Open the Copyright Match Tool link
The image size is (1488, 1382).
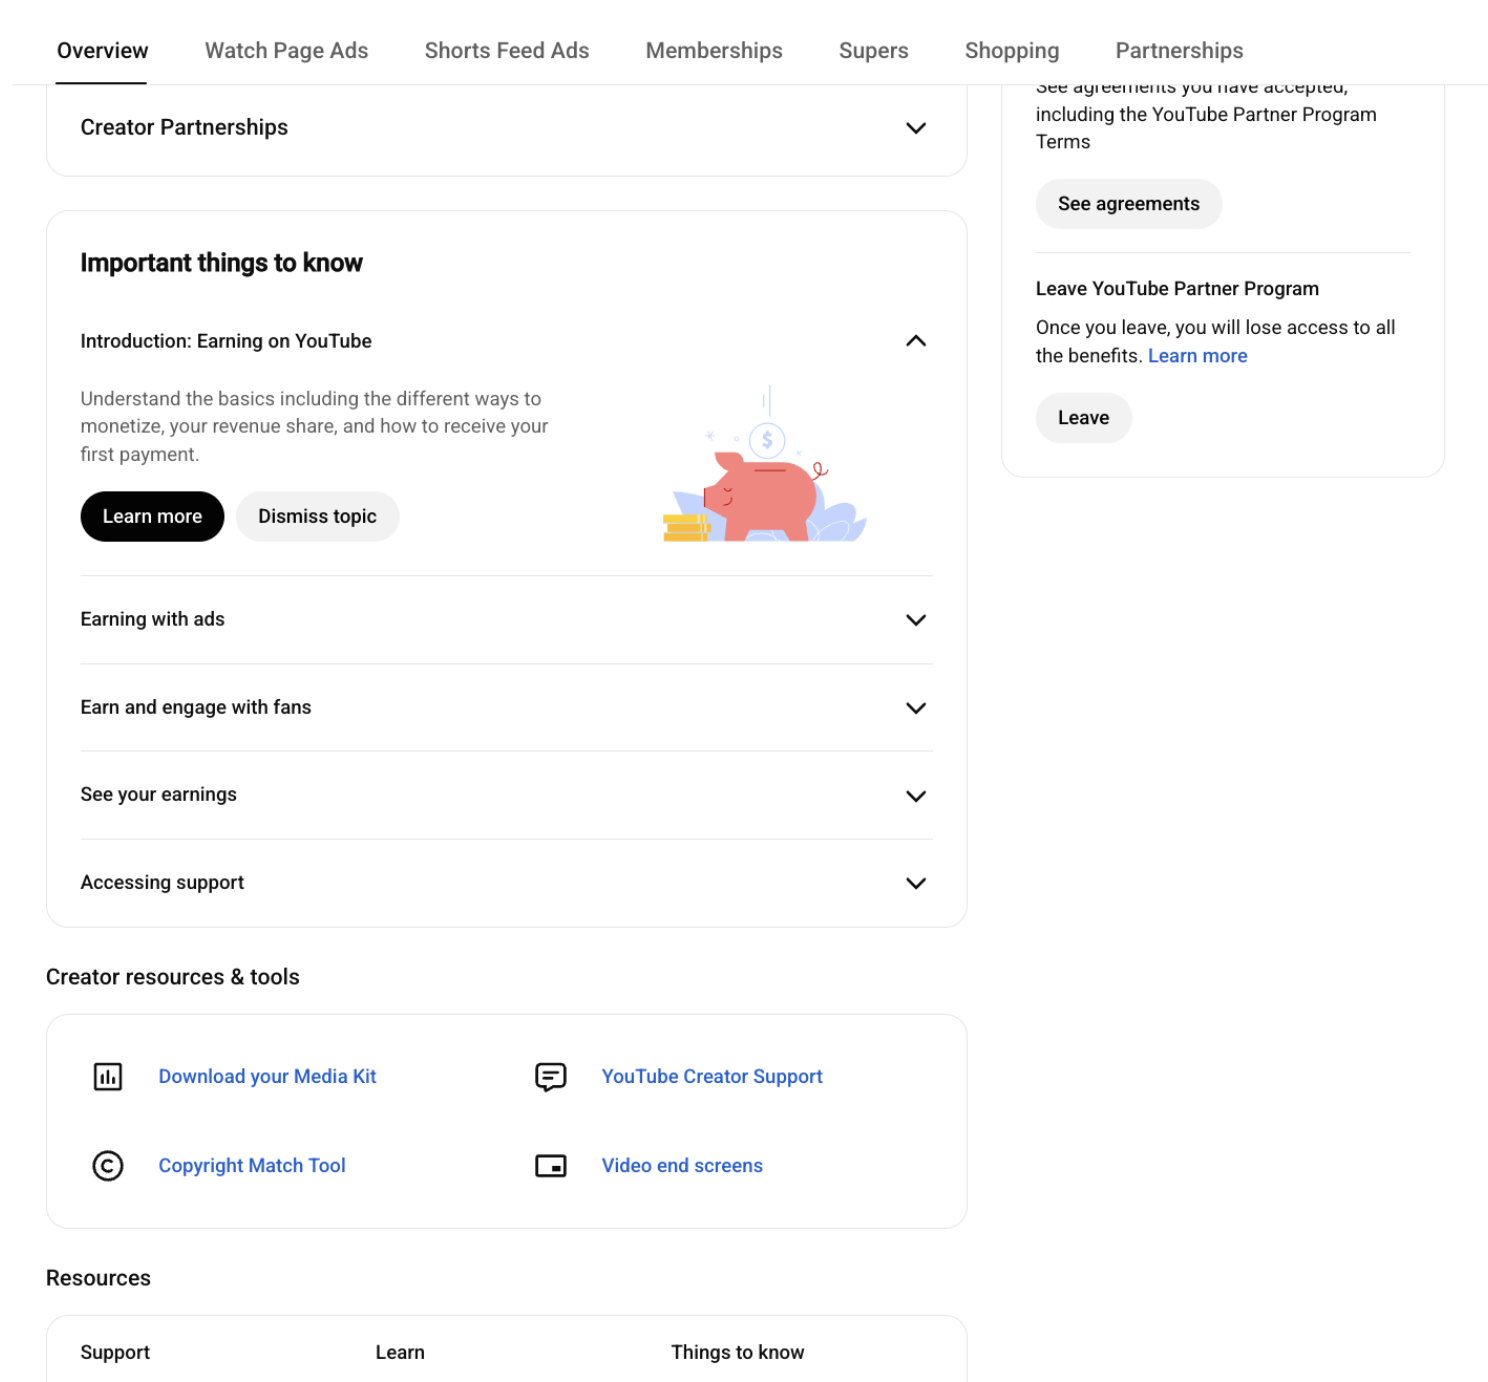point(252,1165)
